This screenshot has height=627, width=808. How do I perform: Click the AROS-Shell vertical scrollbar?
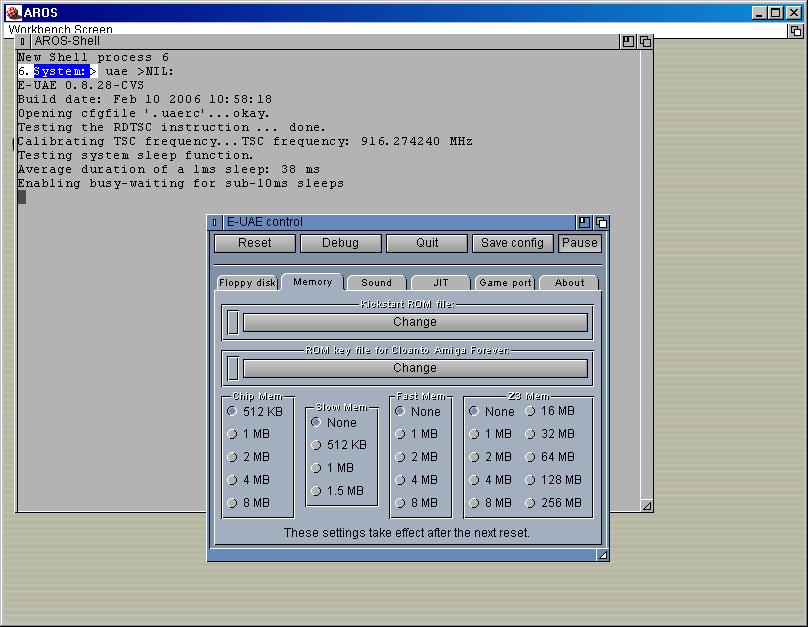(647, 274)
